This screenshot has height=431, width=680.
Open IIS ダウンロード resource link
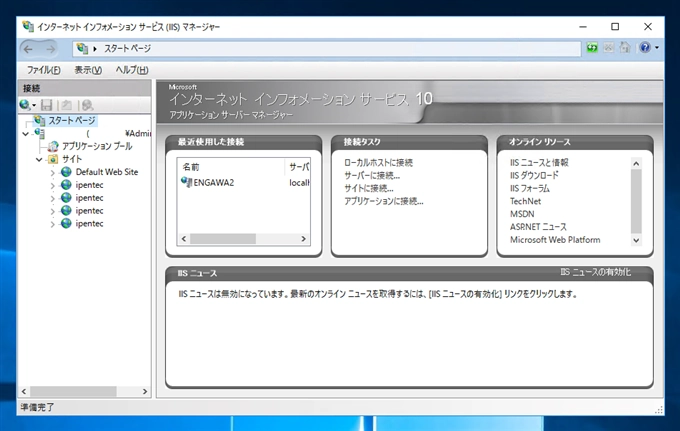tap(534, 175)
